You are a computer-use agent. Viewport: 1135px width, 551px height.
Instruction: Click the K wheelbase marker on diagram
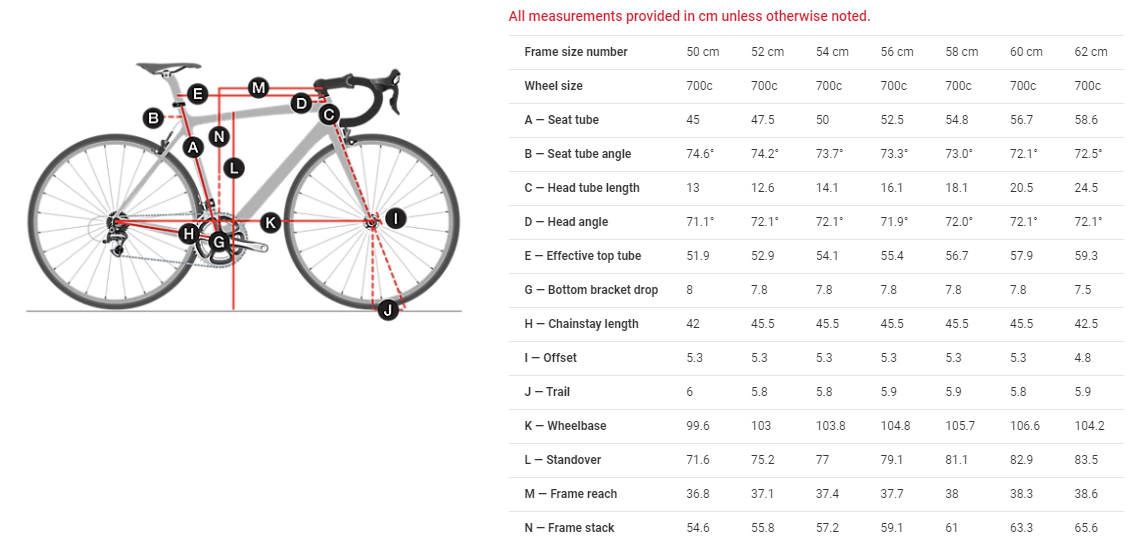click(270, 222)
